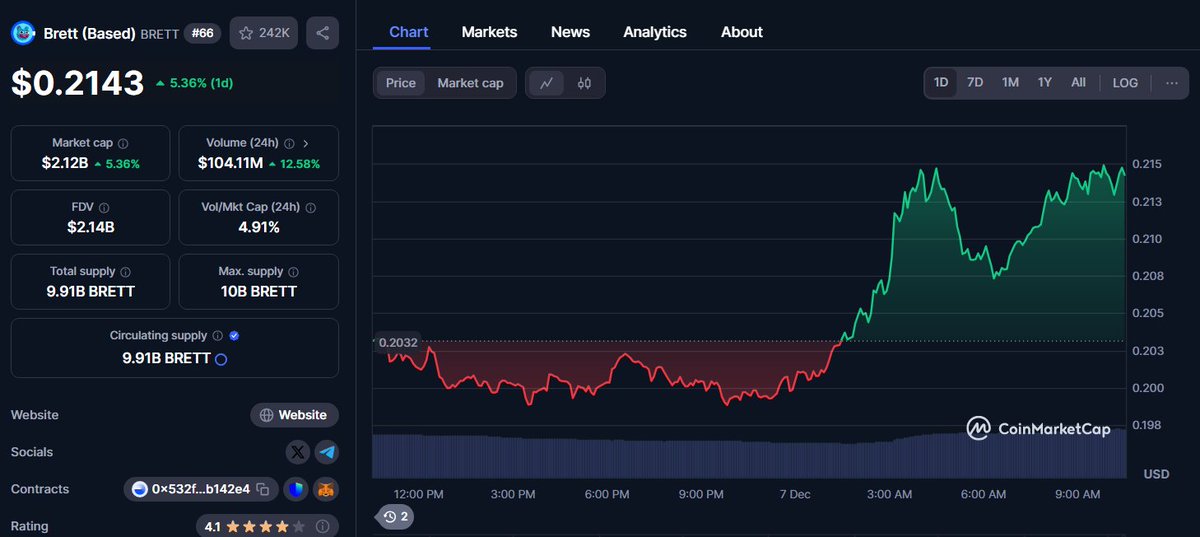Click the verified badge beside Circulating supply
This screenshot has width=1200, height=537.
click(234, 336)
